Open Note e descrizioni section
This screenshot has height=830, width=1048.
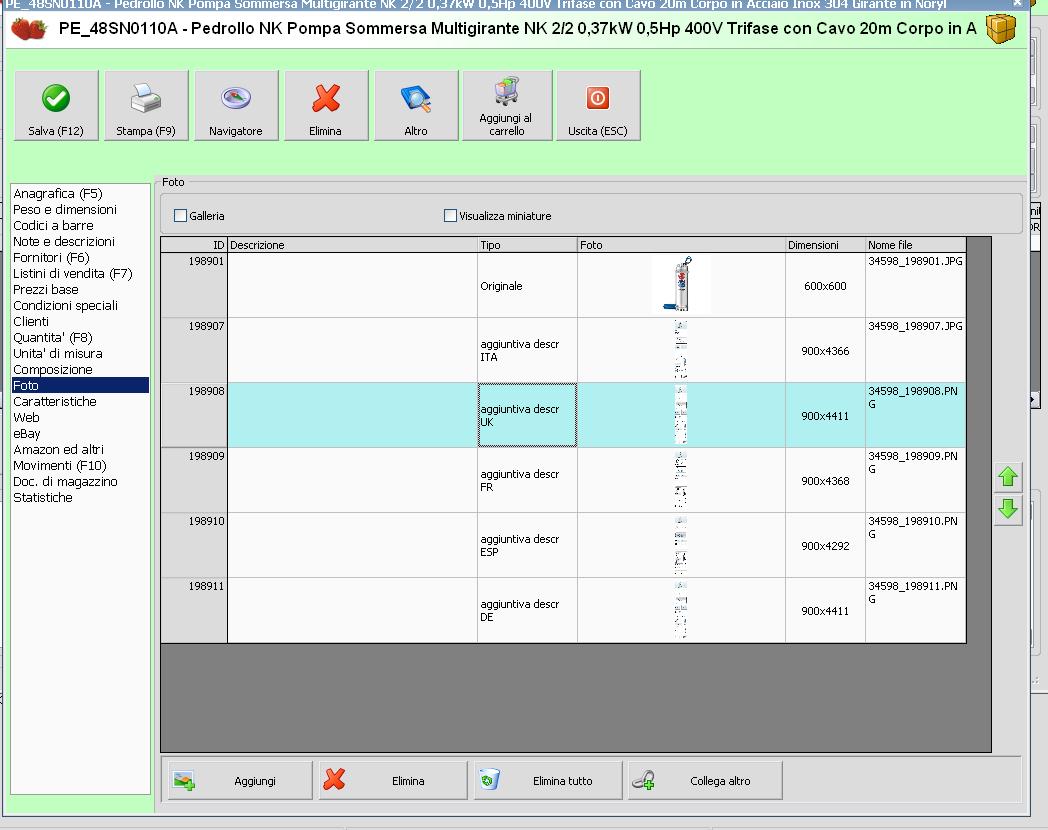pyautogui.click(x=63, y=242)
